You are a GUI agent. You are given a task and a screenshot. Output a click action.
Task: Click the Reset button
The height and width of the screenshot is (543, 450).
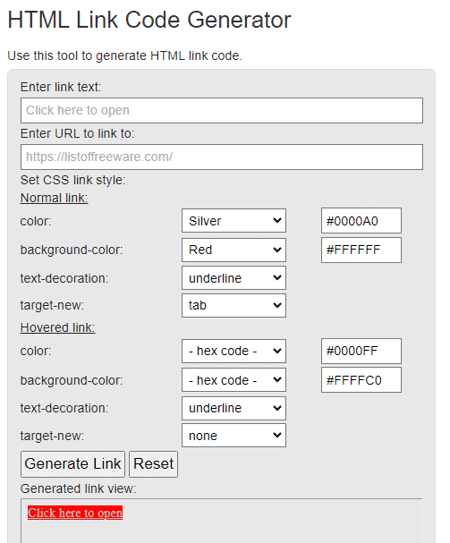click(x=153, y=464)
